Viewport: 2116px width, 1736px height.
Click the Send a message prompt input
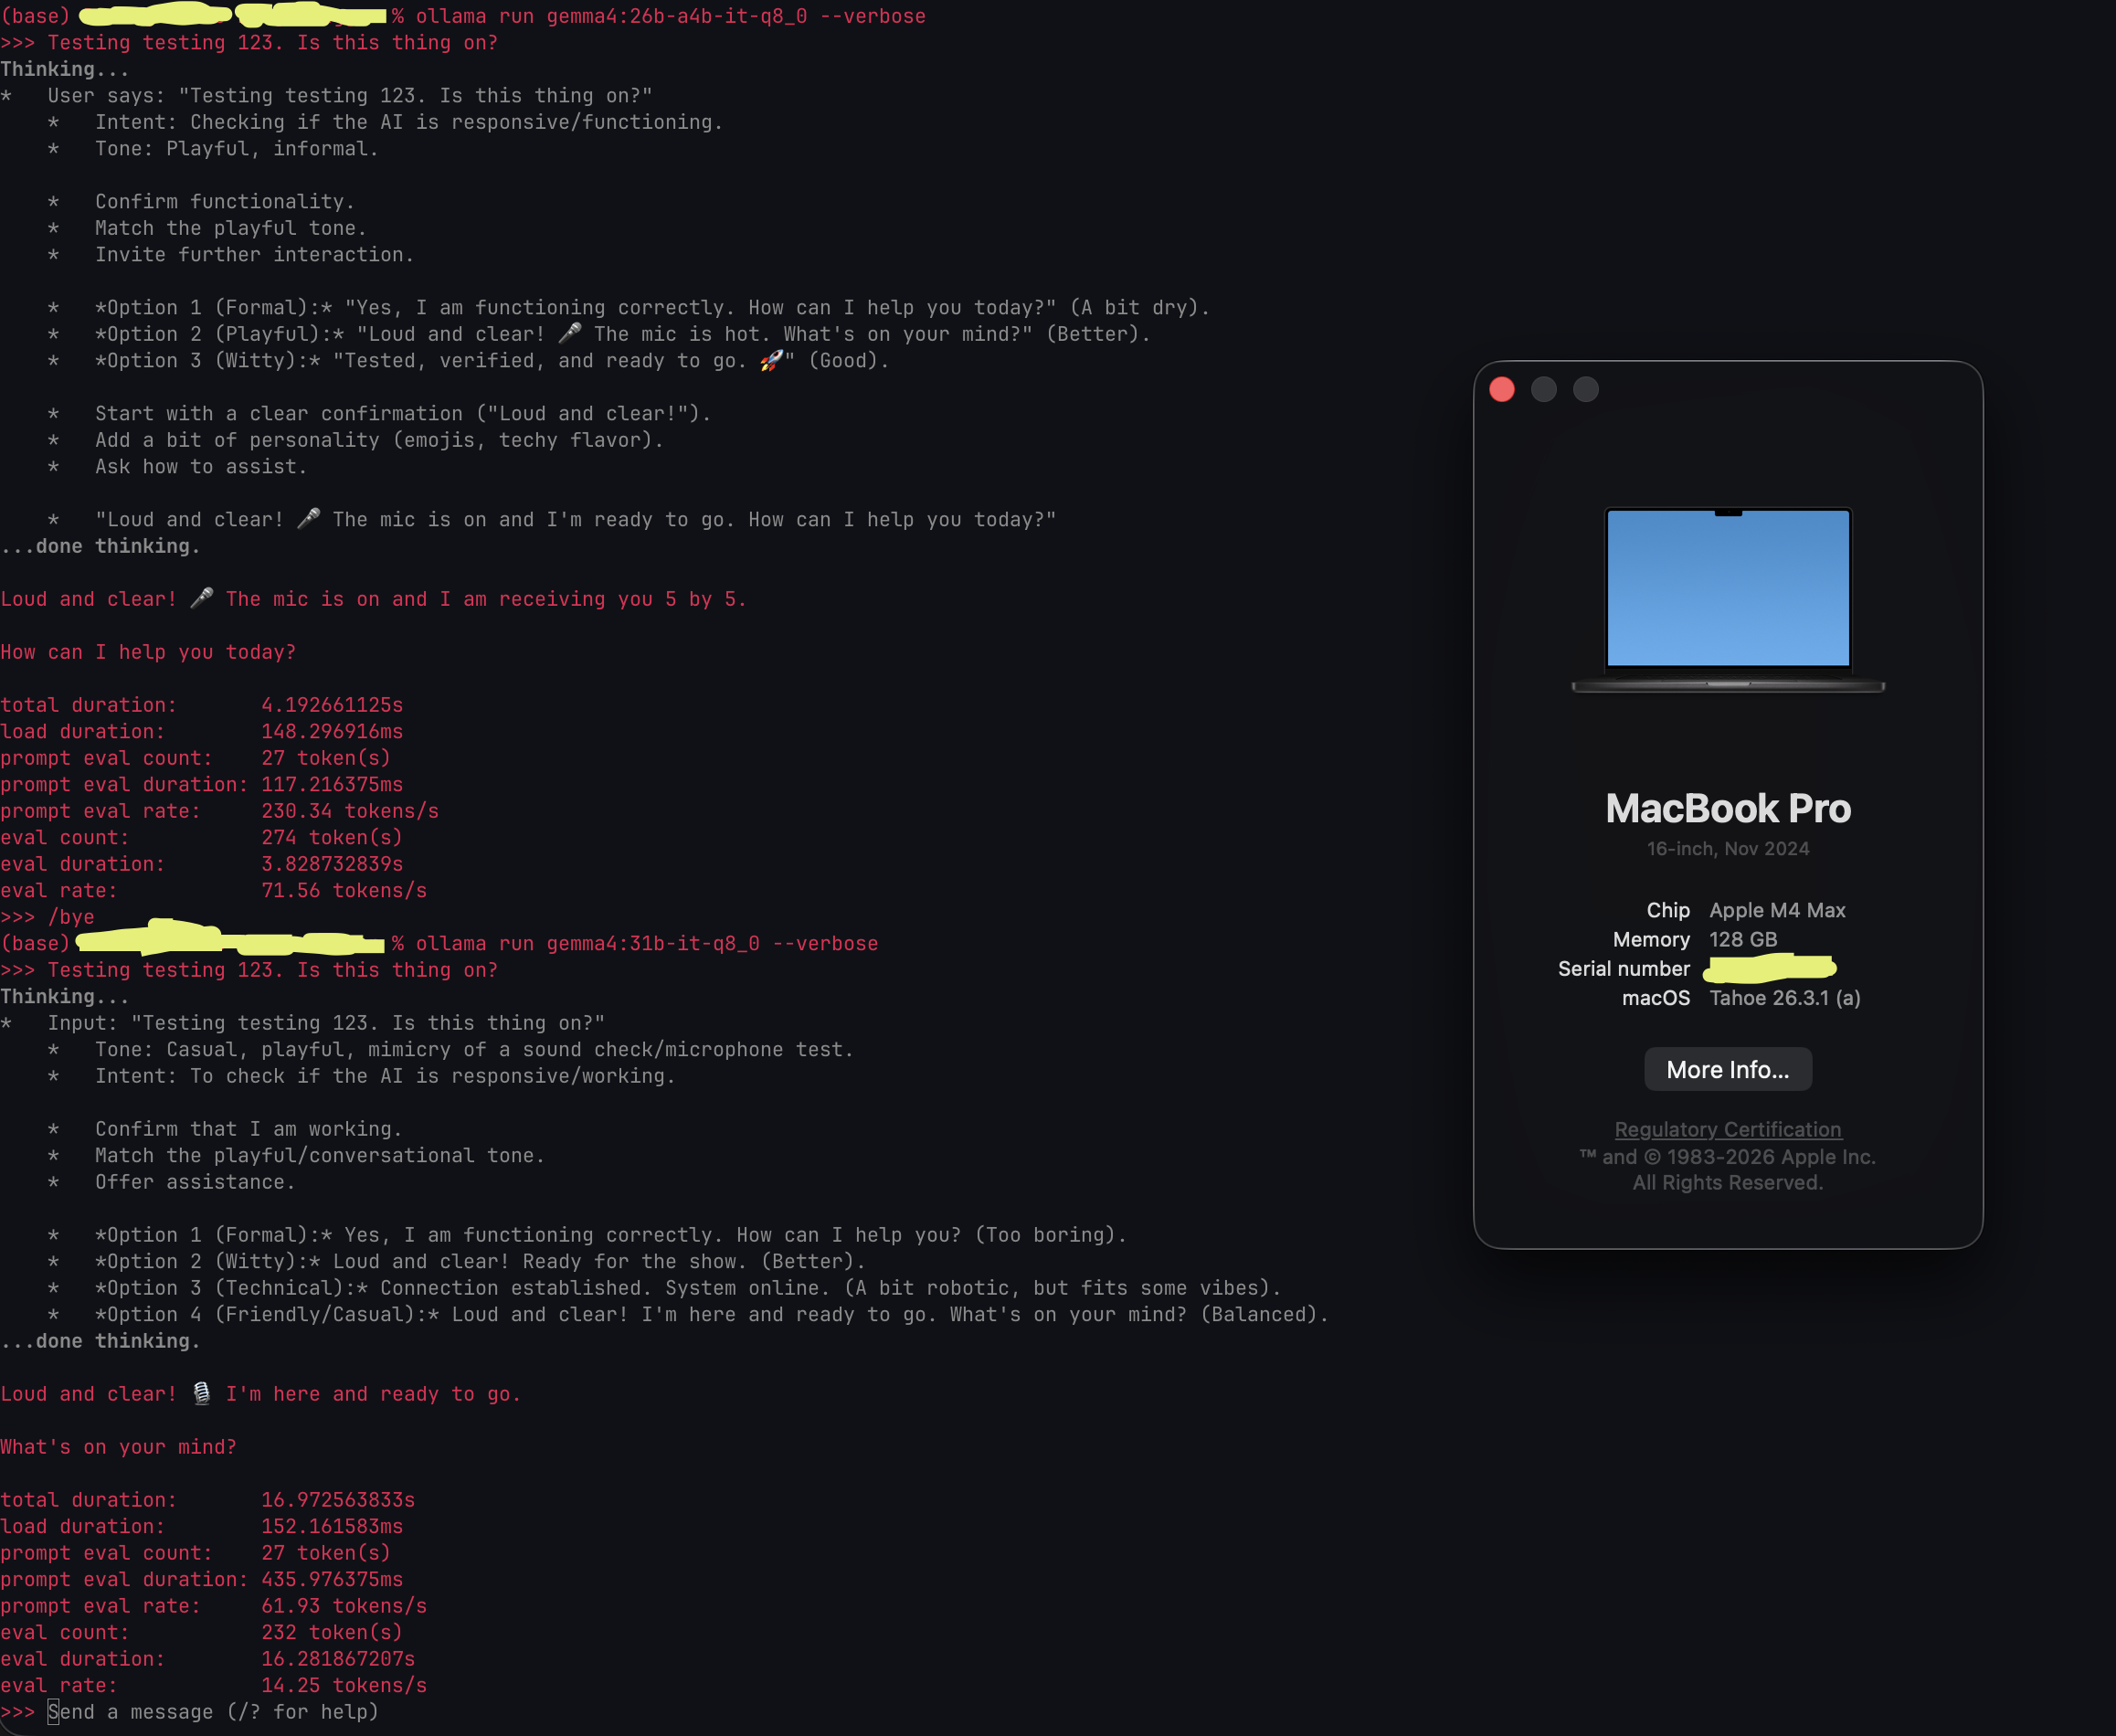(212, 1711)
